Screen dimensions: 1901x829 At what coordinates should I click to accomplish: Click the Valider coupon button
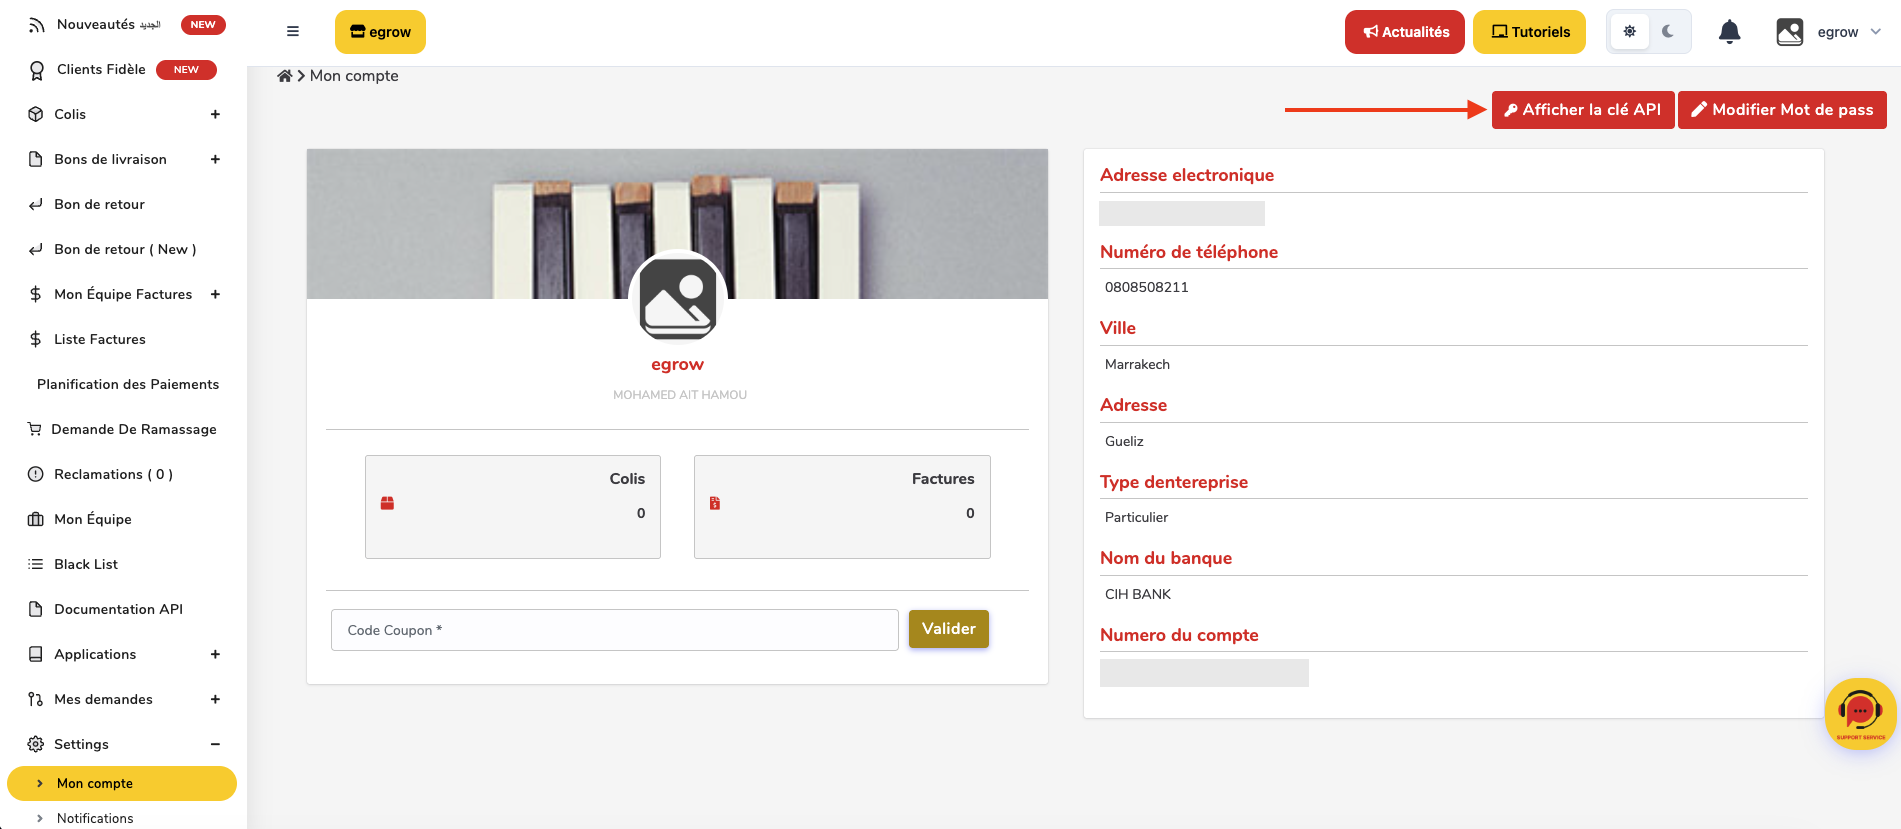[949, 629]
